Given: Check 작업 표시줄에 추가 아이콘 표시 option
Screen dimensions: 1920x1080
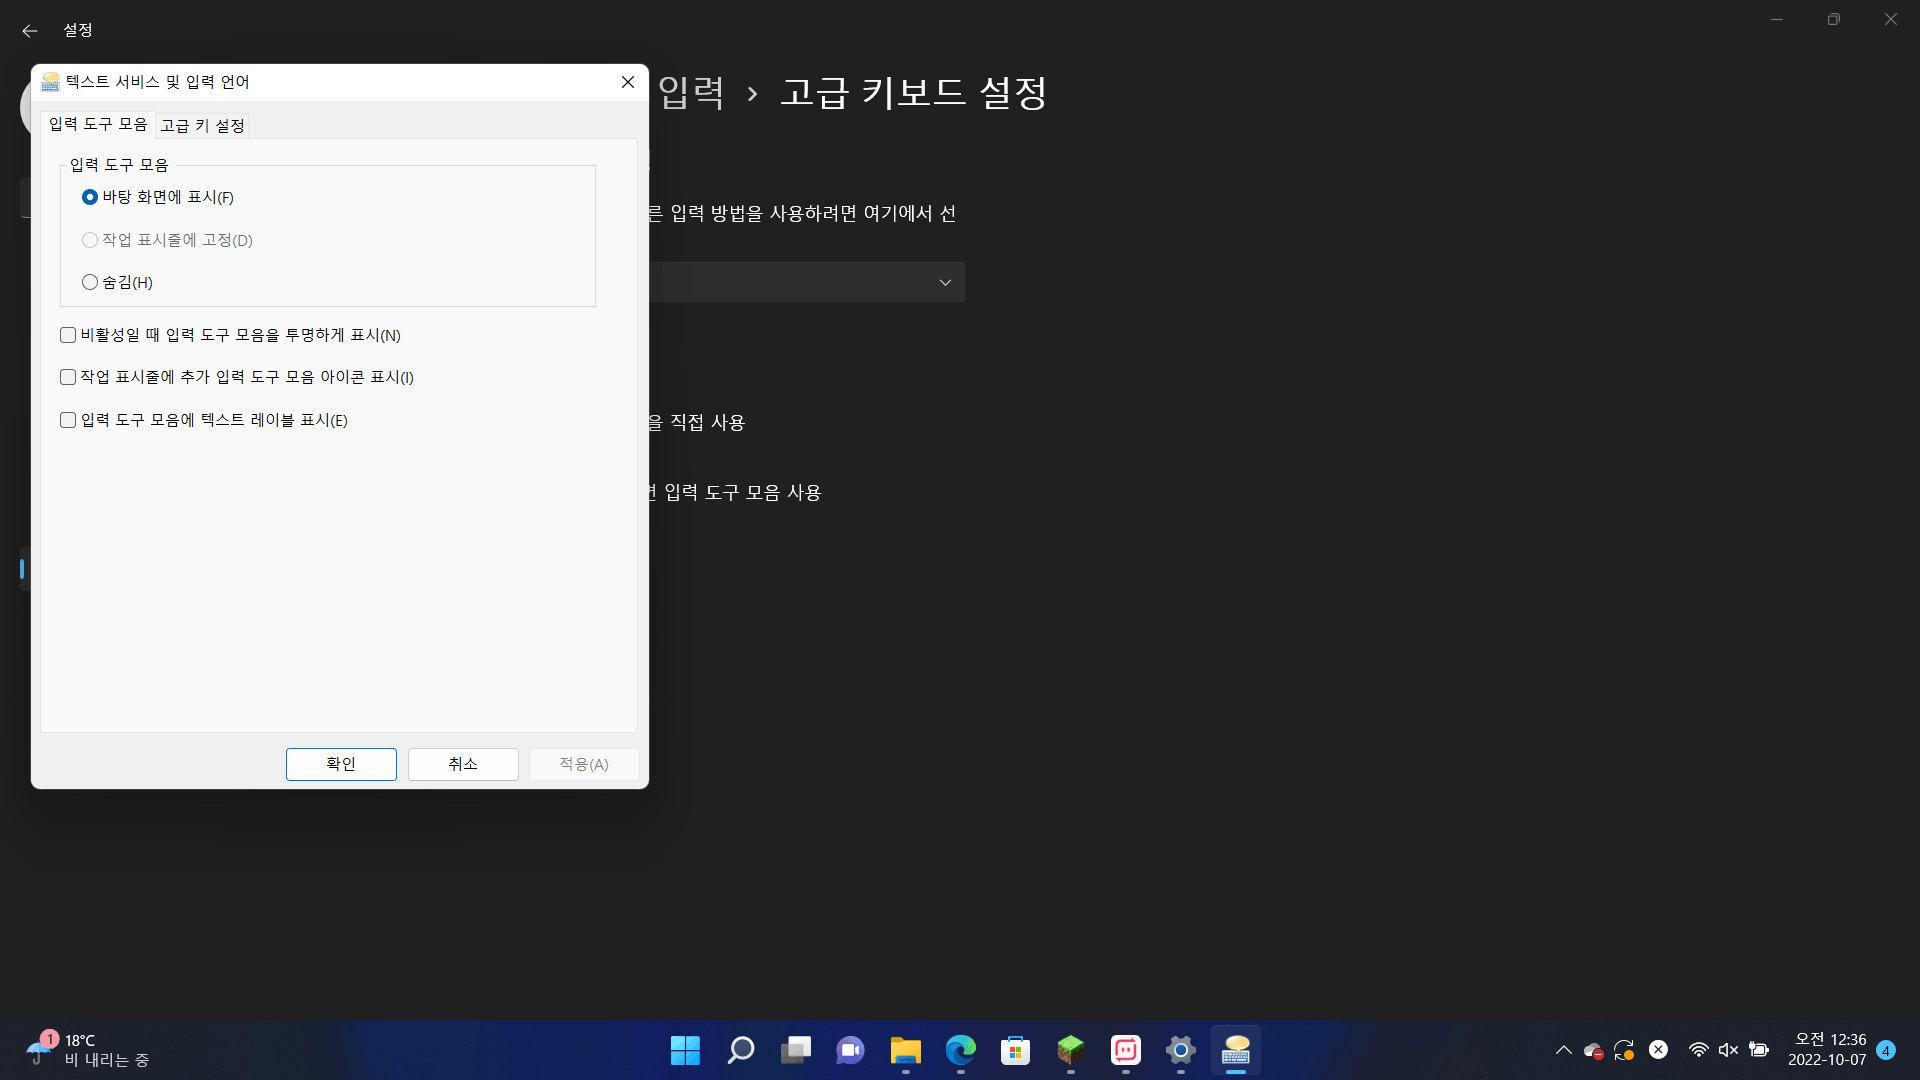Looking at the screenshot, I should (x=68, y=377).
